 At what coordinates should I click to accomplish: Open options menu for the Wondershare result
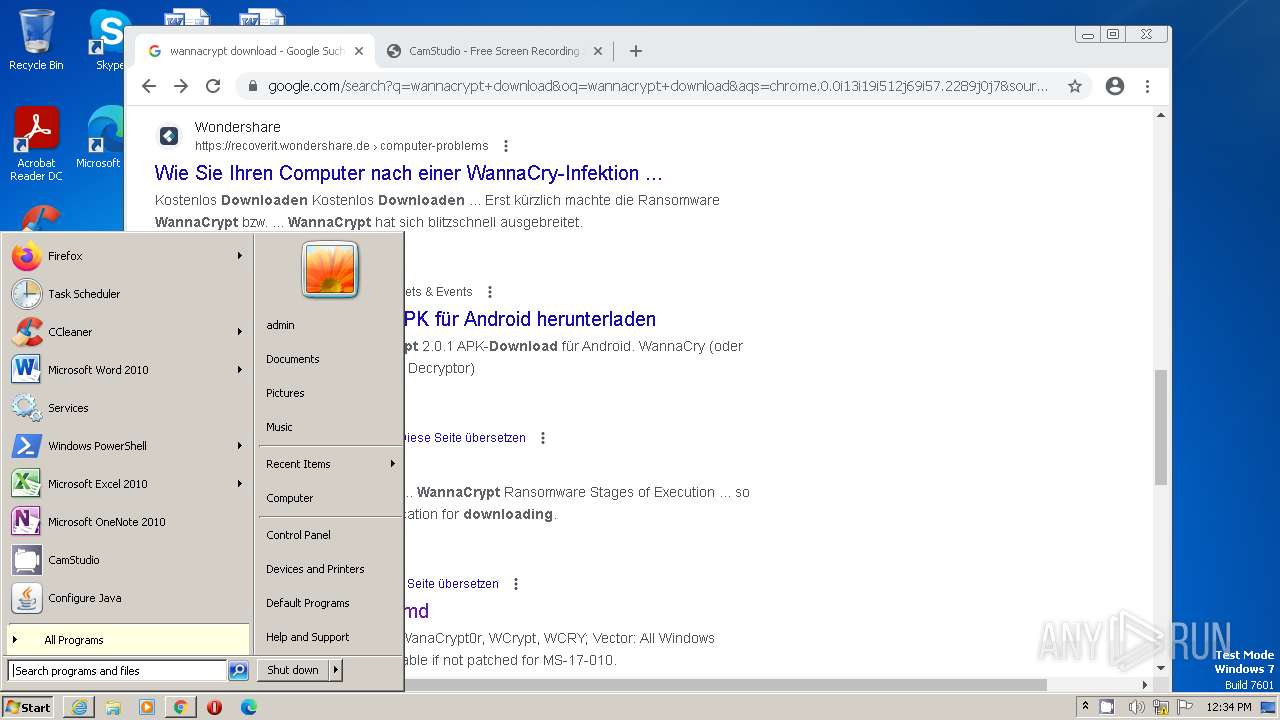click(x=506, y=146)
